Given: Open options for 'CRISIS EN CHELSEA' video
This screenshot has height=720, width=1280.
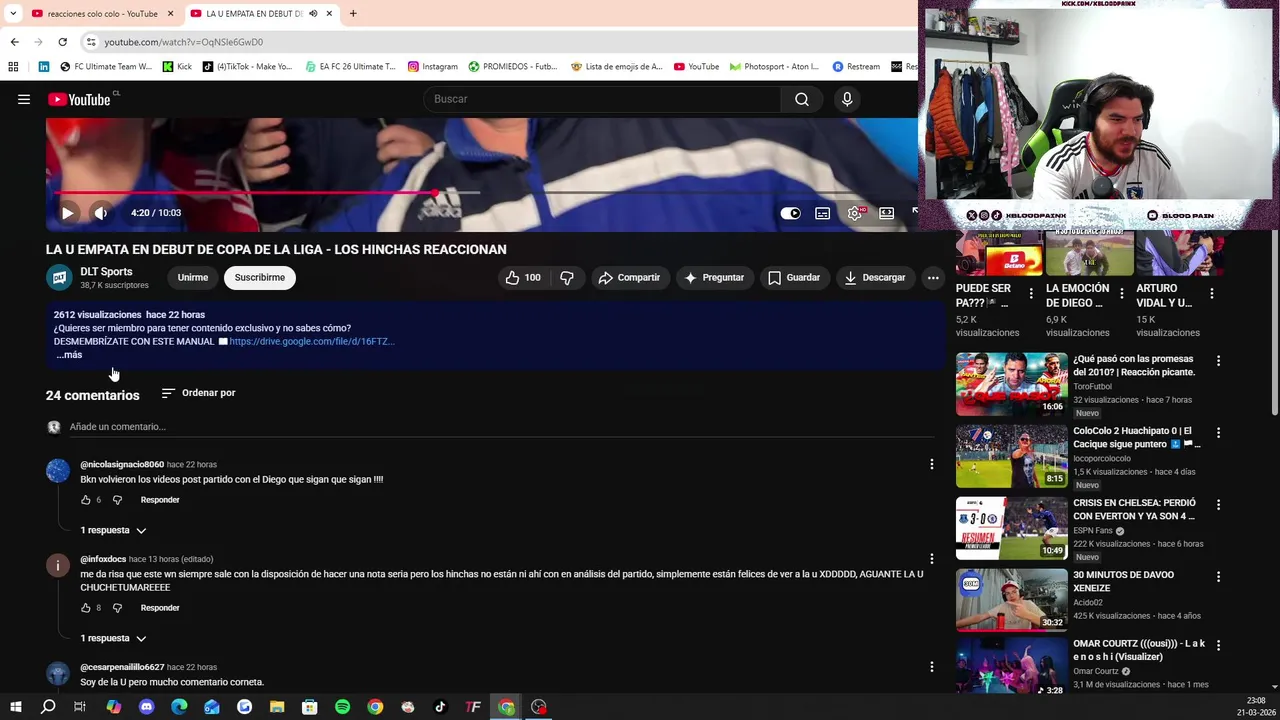Looking at the screenshot, I should pyautogui.click(x=1218, y=504).
